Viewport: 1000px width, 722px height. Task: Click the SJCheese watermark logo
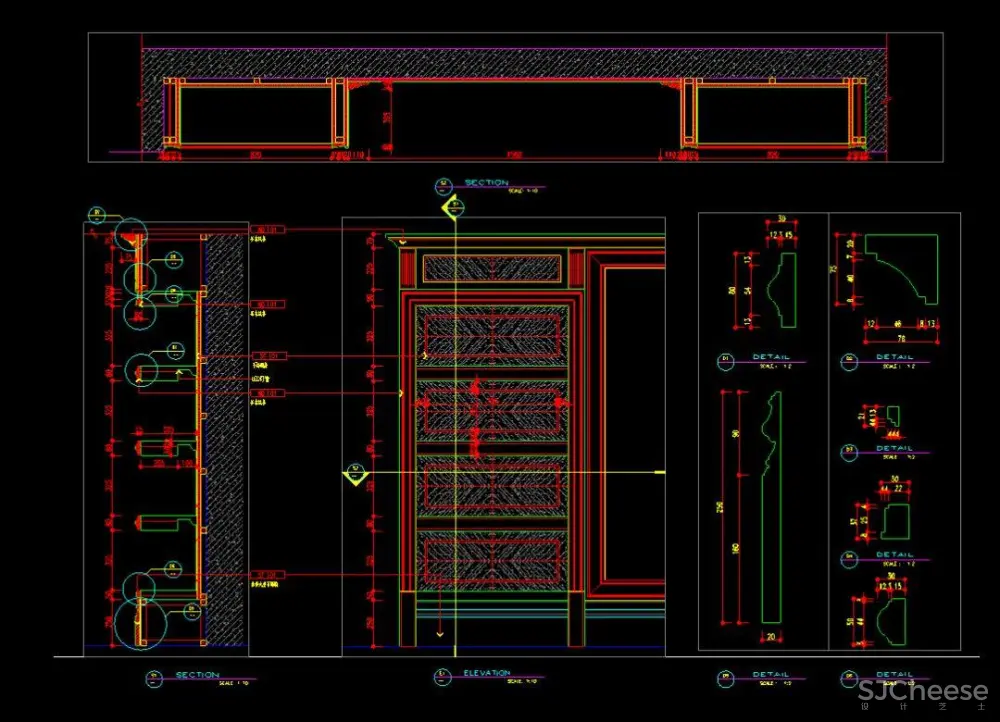923,693
